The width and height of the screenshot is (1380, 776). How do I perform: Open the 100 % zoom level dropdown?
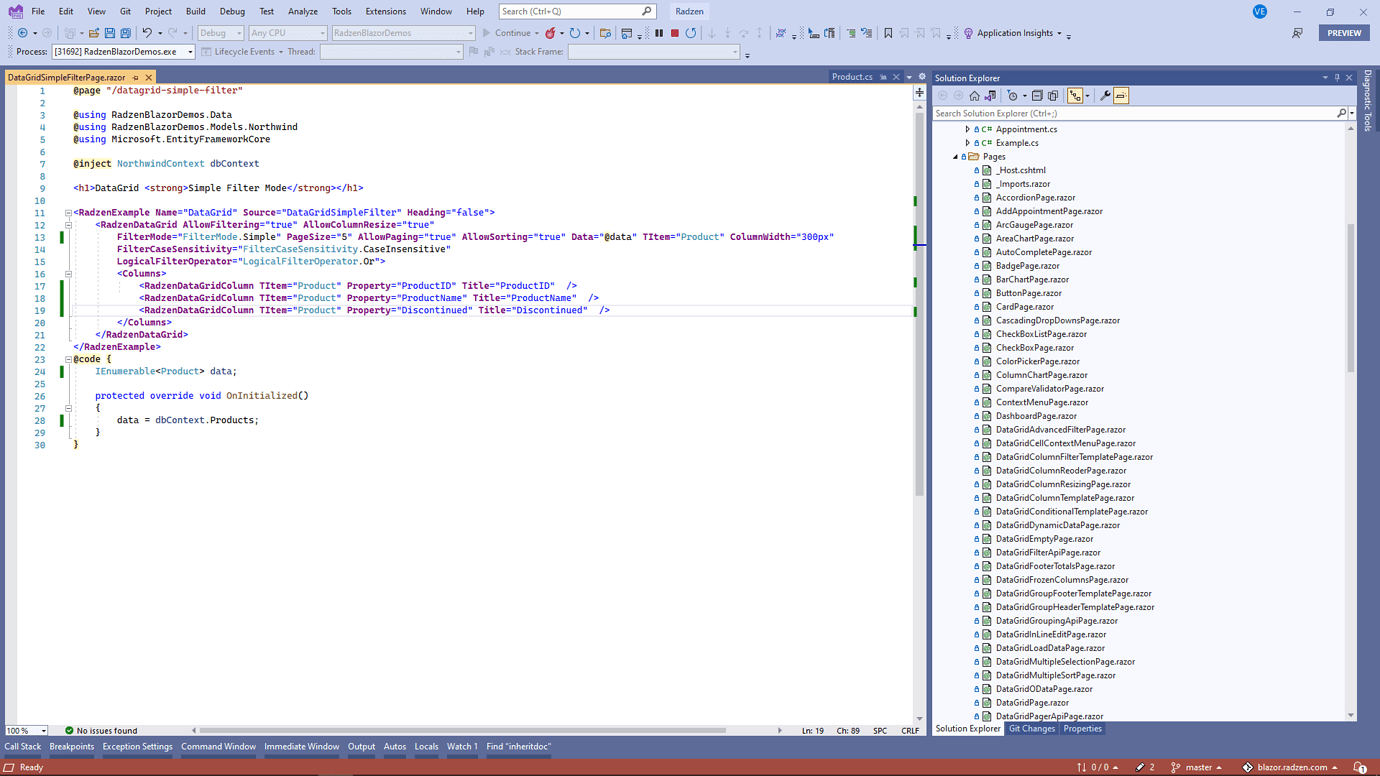(26, 731)
